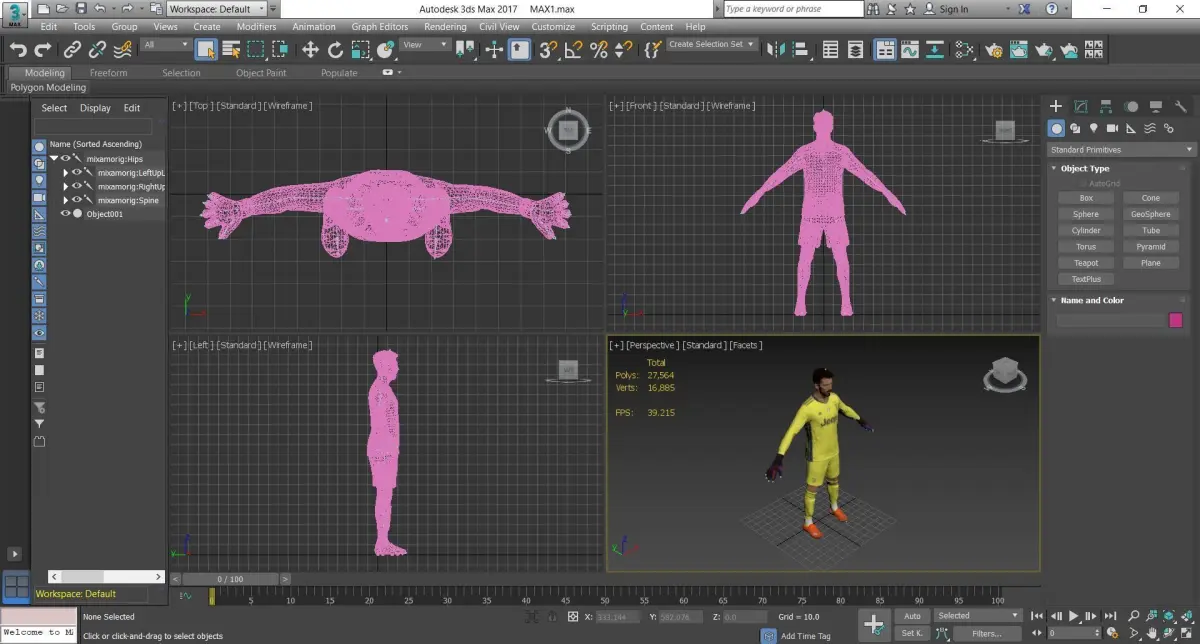
Task: Choose the Rectangular Selection Region tool
Action: (256, 49)
